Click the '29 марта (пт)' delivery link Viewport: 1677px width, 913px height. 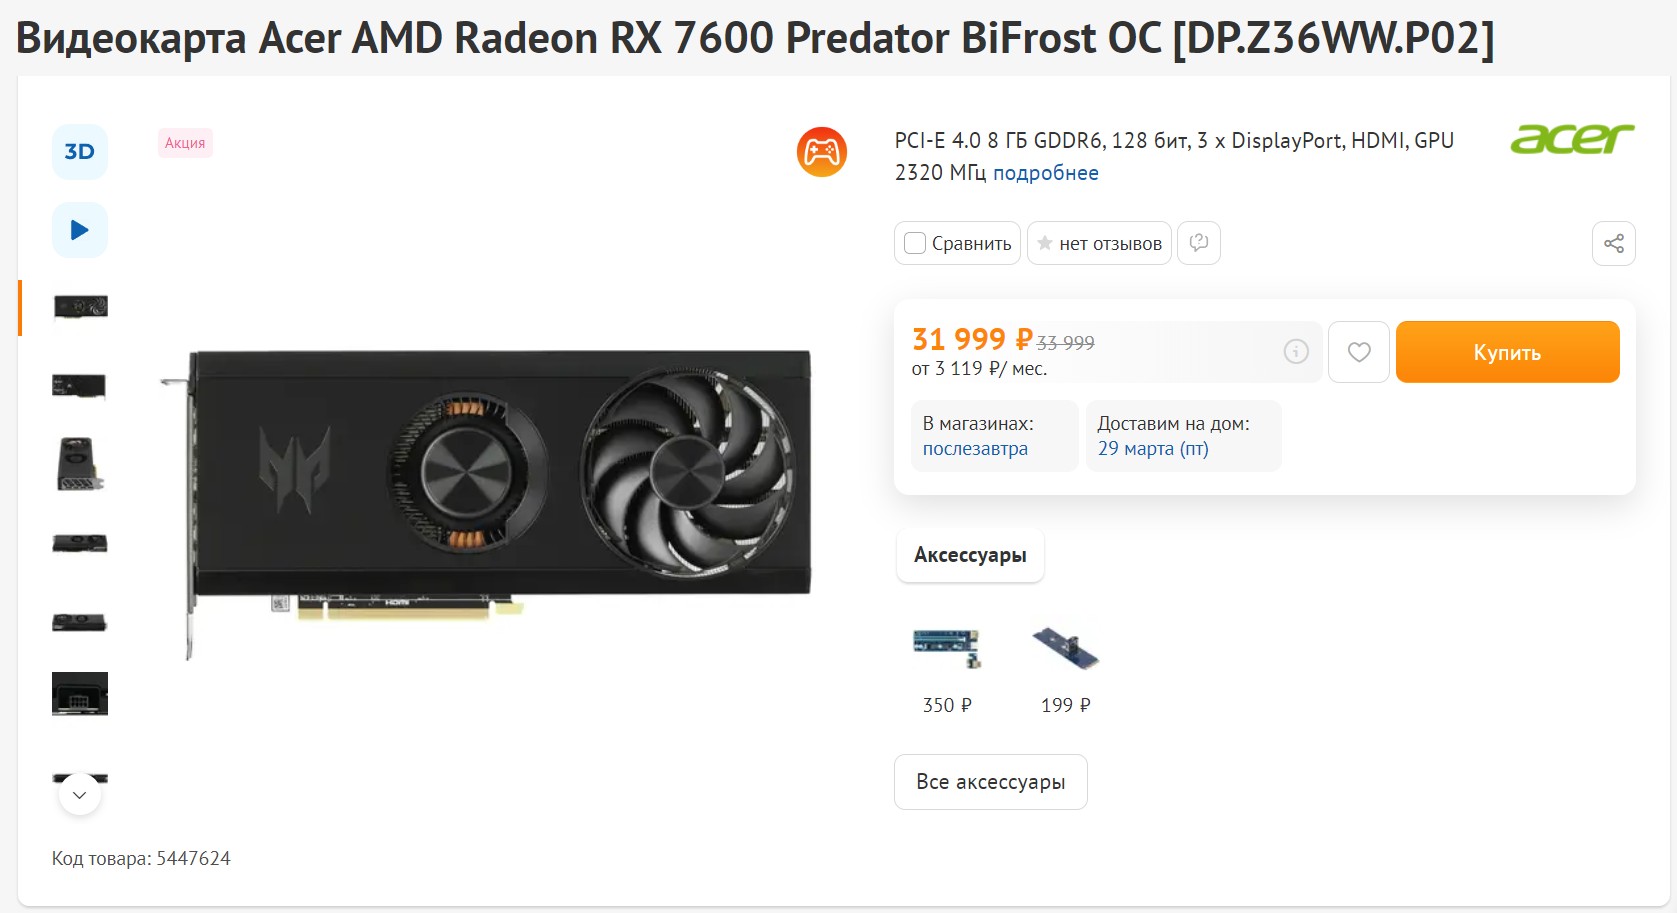pos(1153,449)
